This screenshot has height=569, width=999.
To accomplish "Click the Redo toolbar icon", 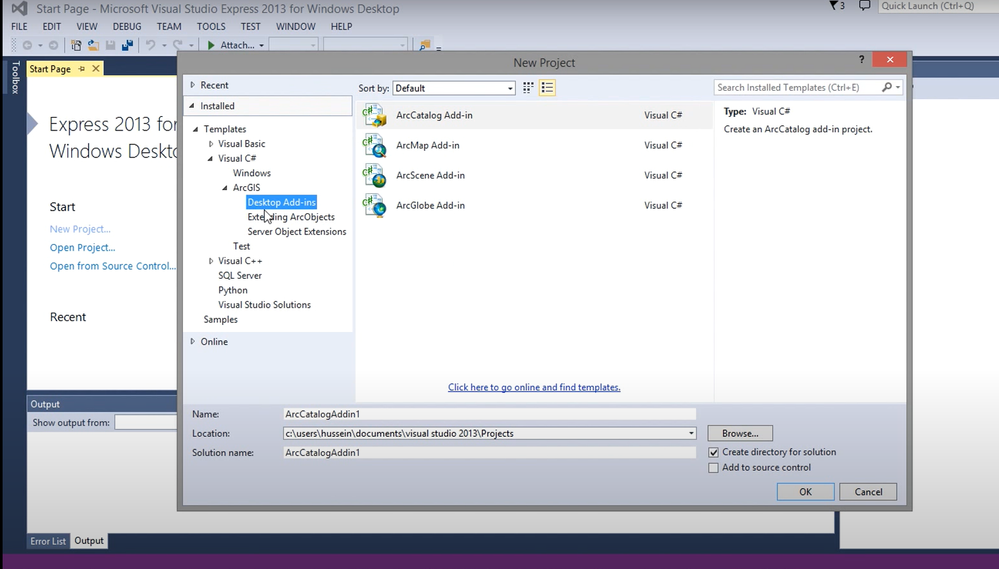I will coord(178,45).
